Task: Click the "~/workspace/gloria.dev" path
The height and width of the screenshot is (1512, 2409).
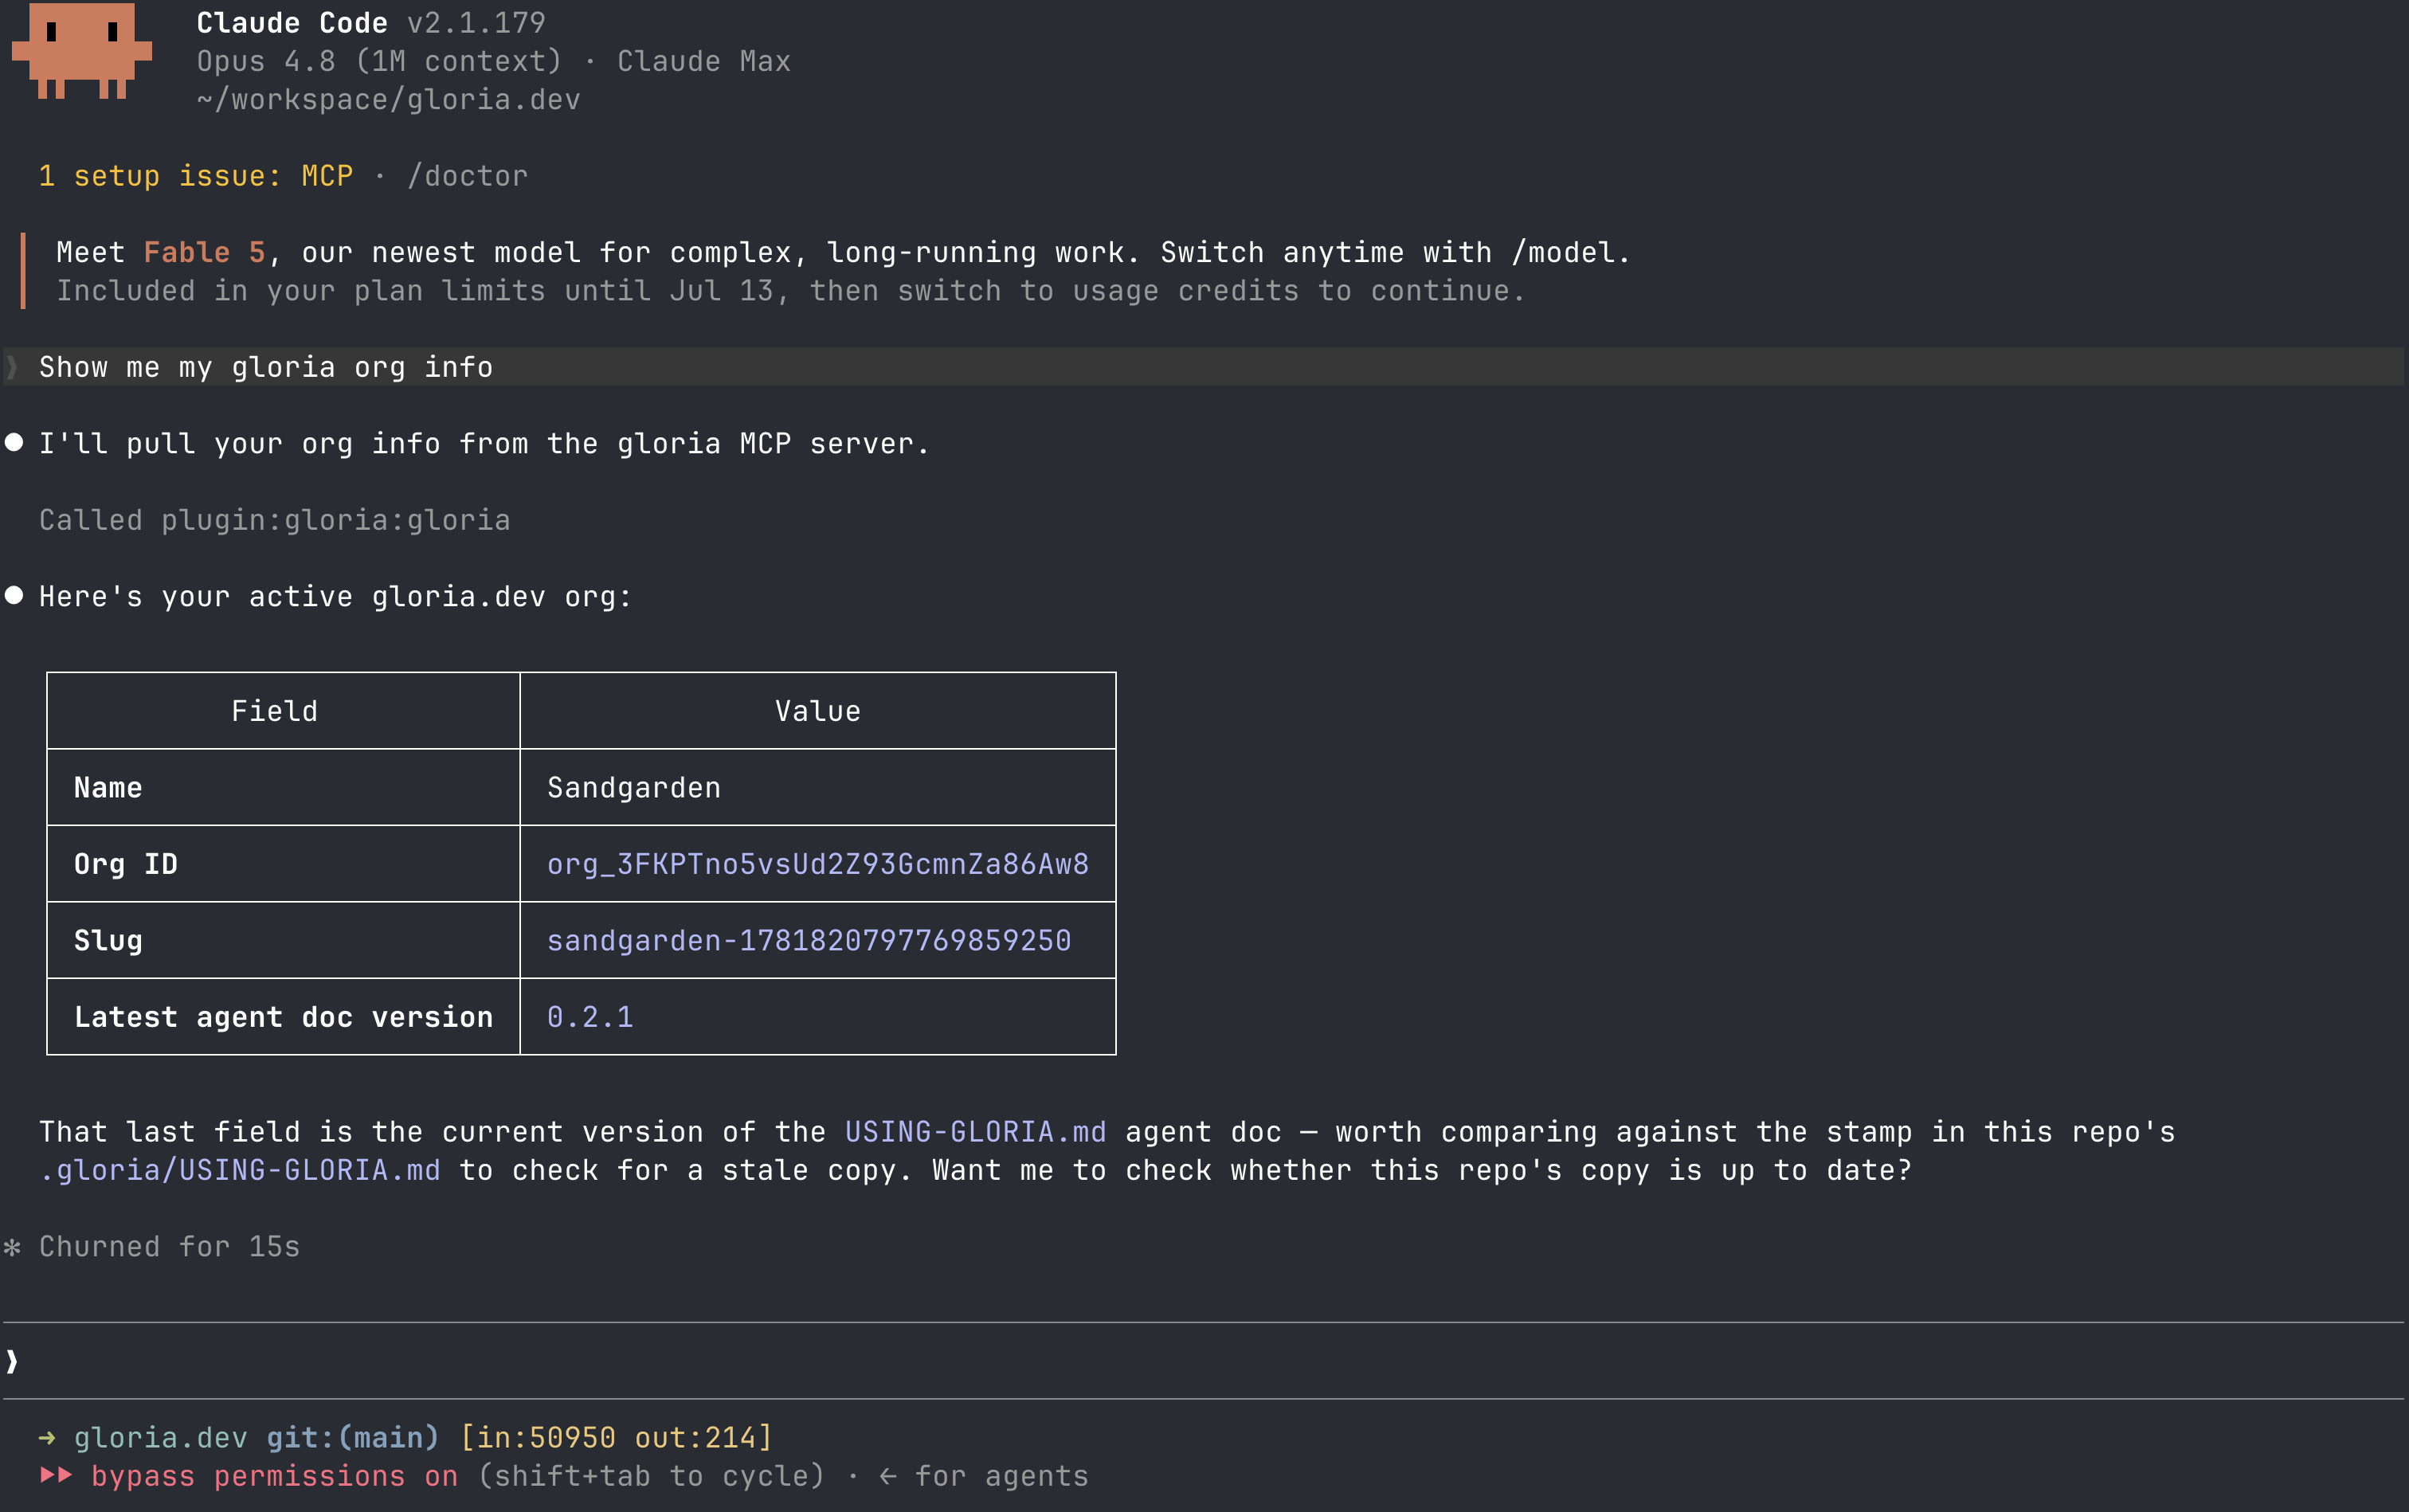Action: 388,100
